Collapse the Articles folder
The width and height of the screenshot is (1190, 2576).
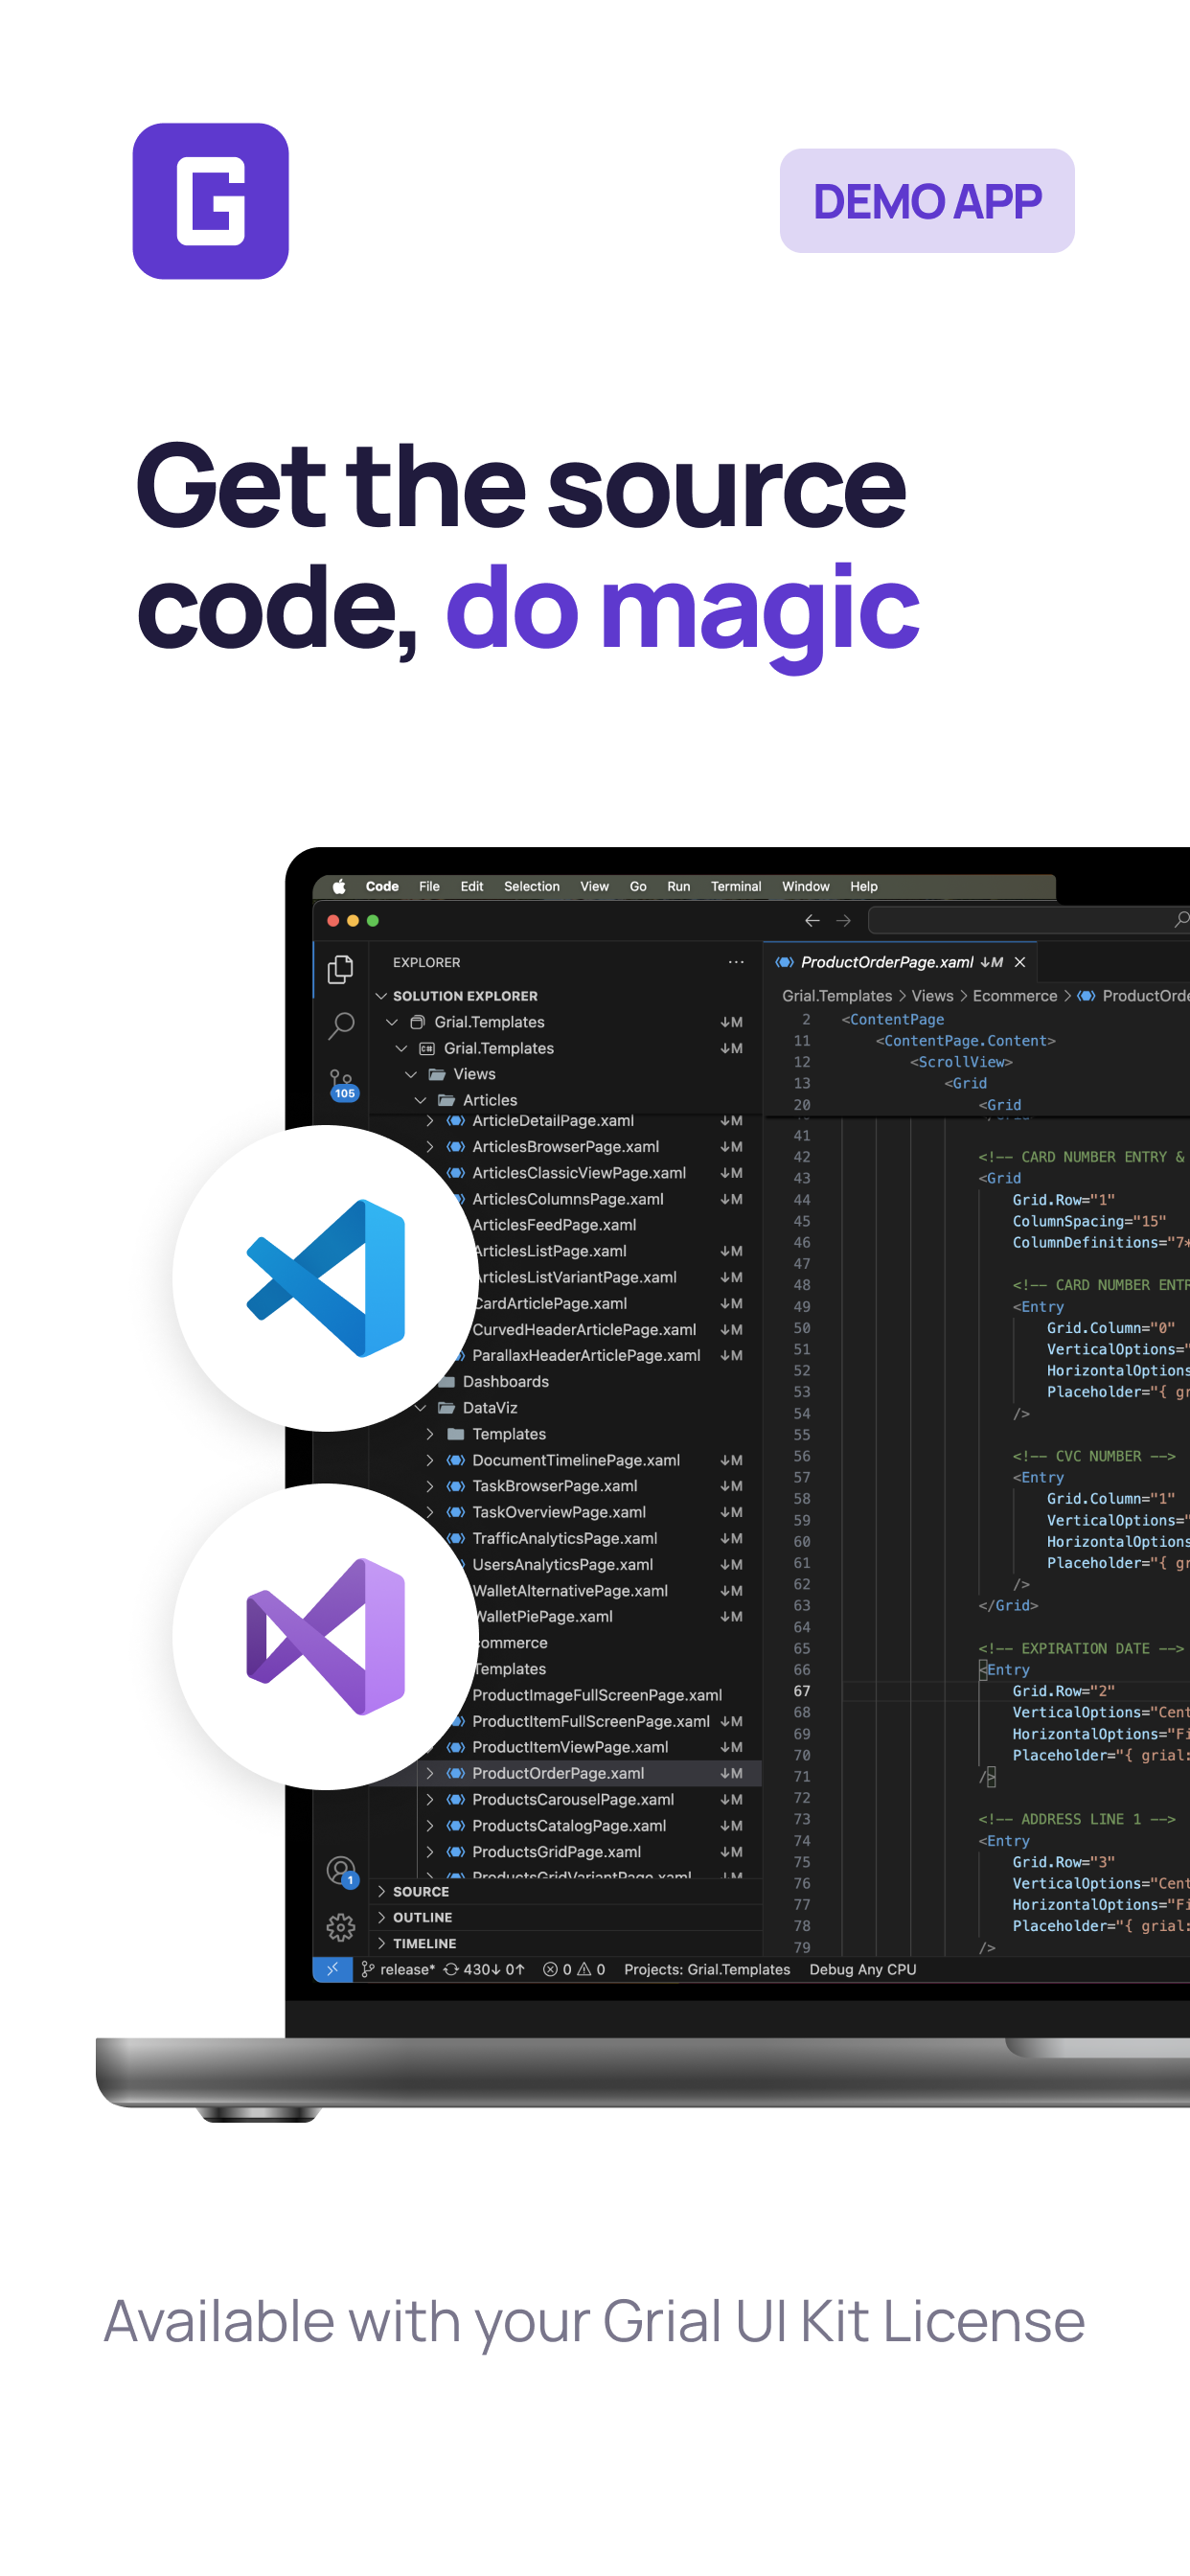click(421, 1100)
